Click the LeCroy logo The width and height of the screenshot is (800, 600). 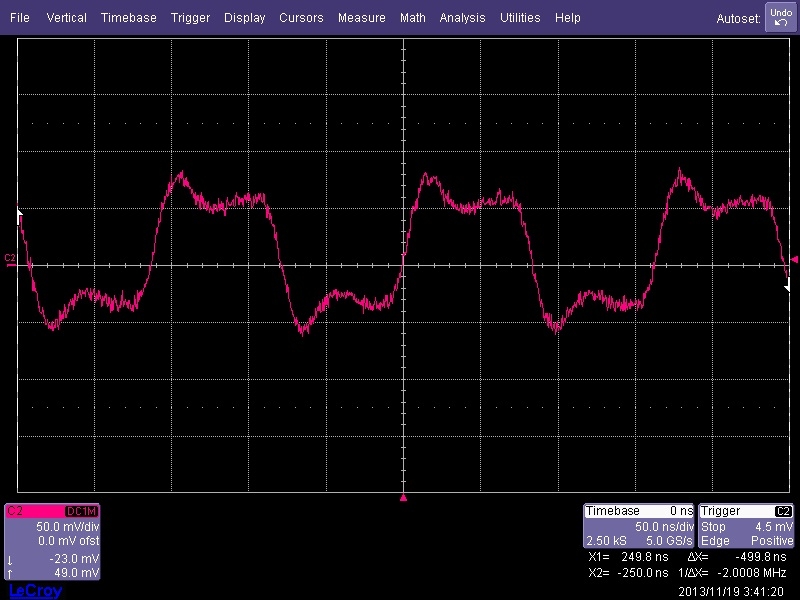[35, 591]
